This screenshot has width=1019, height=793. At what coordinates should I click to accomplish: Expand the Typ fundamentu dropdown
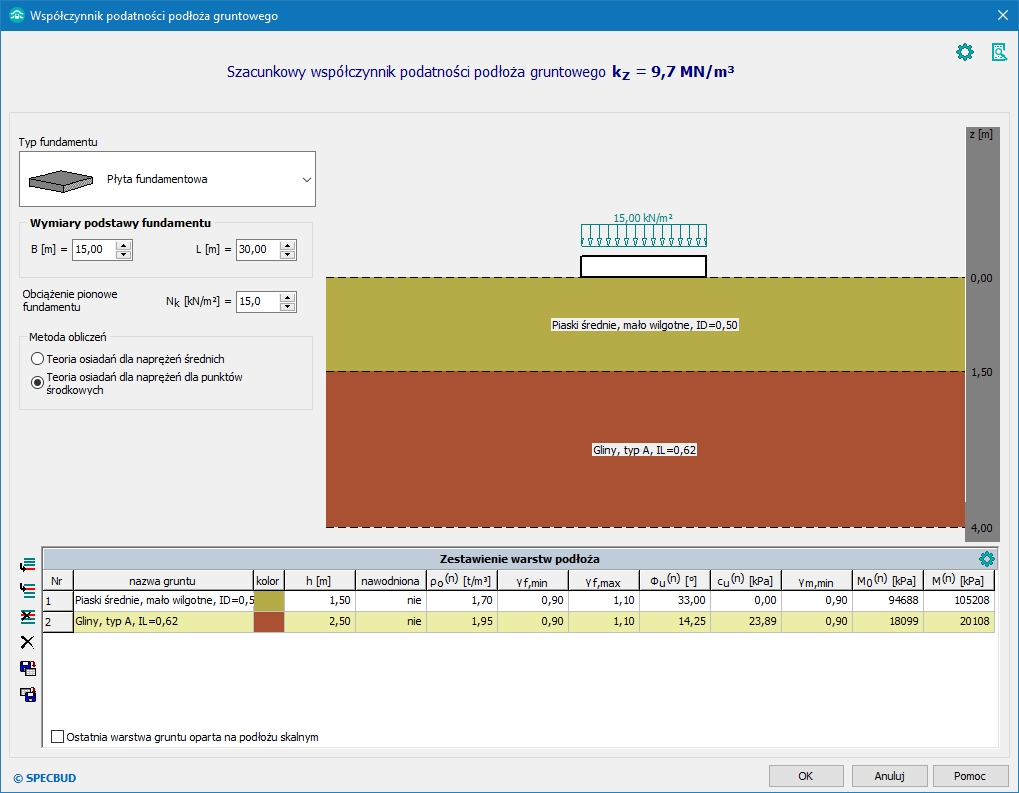pyautogui.click(x=306, y=179)
